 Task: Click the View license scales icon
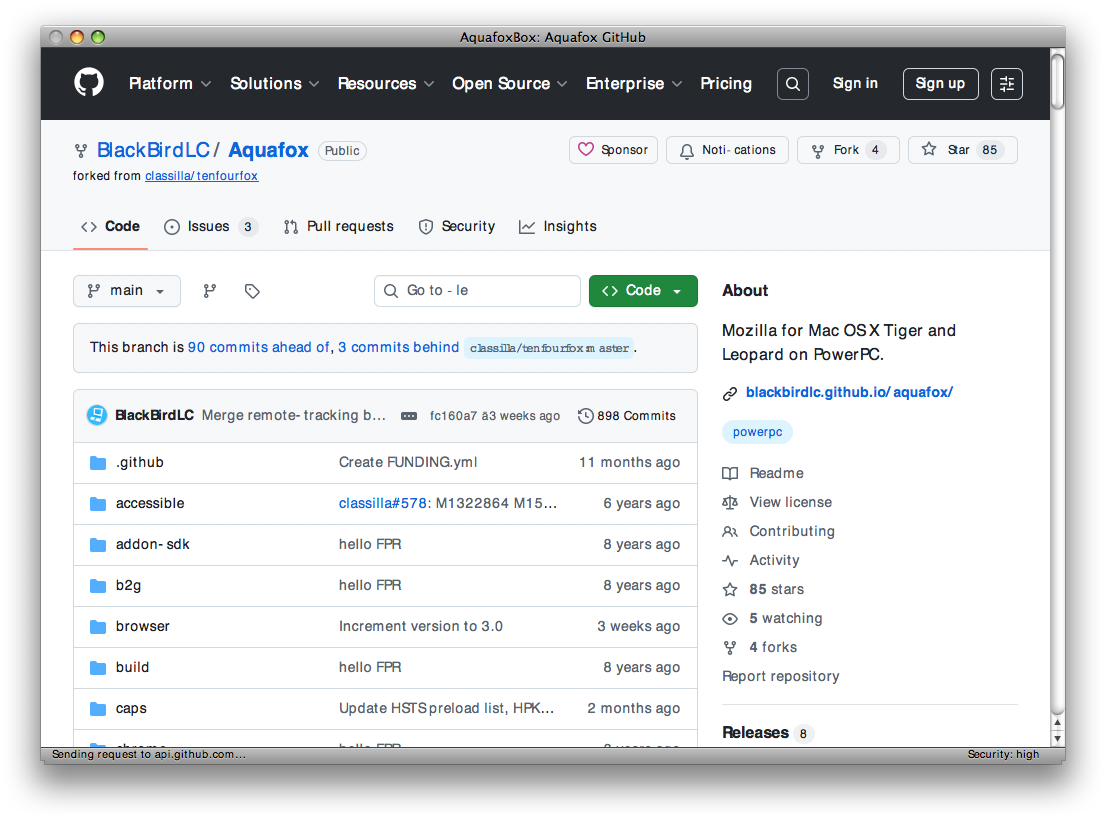pos(730,502)
